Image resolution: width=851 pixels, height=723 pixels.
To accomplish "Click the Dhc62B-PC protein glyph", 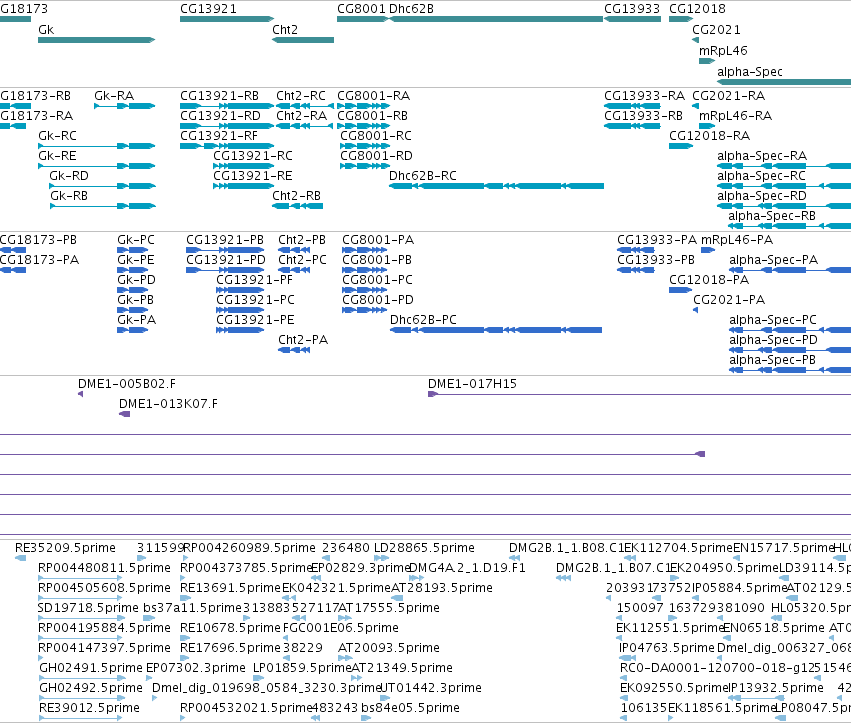I will click(x=496, y=330).
